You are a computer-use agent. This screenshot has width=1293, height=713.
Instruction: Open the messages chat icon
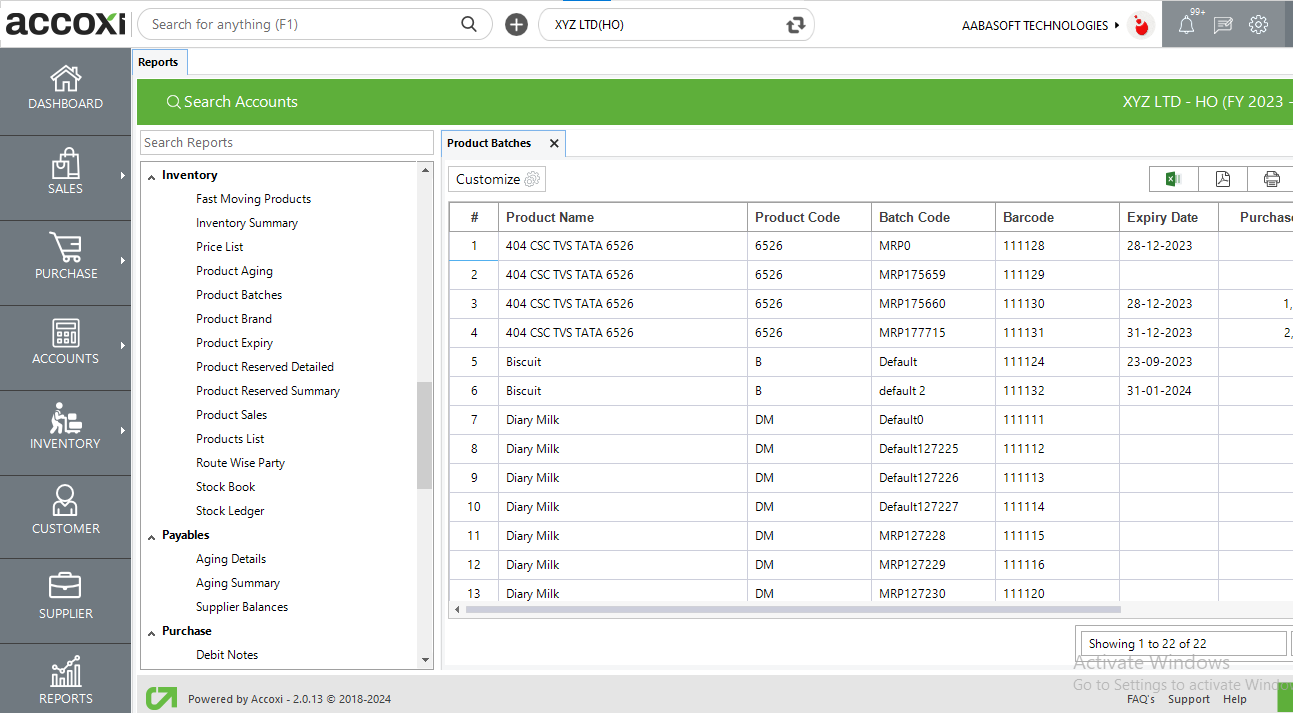click(1222, 25)
